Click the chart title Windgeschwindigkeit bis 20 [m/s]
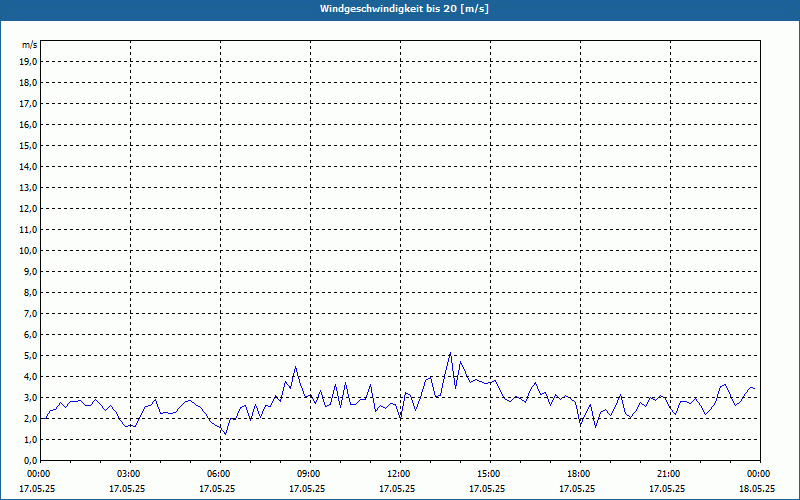Viewport: 800px width, 500px height. pyautogui.click(x=404, y=9)
